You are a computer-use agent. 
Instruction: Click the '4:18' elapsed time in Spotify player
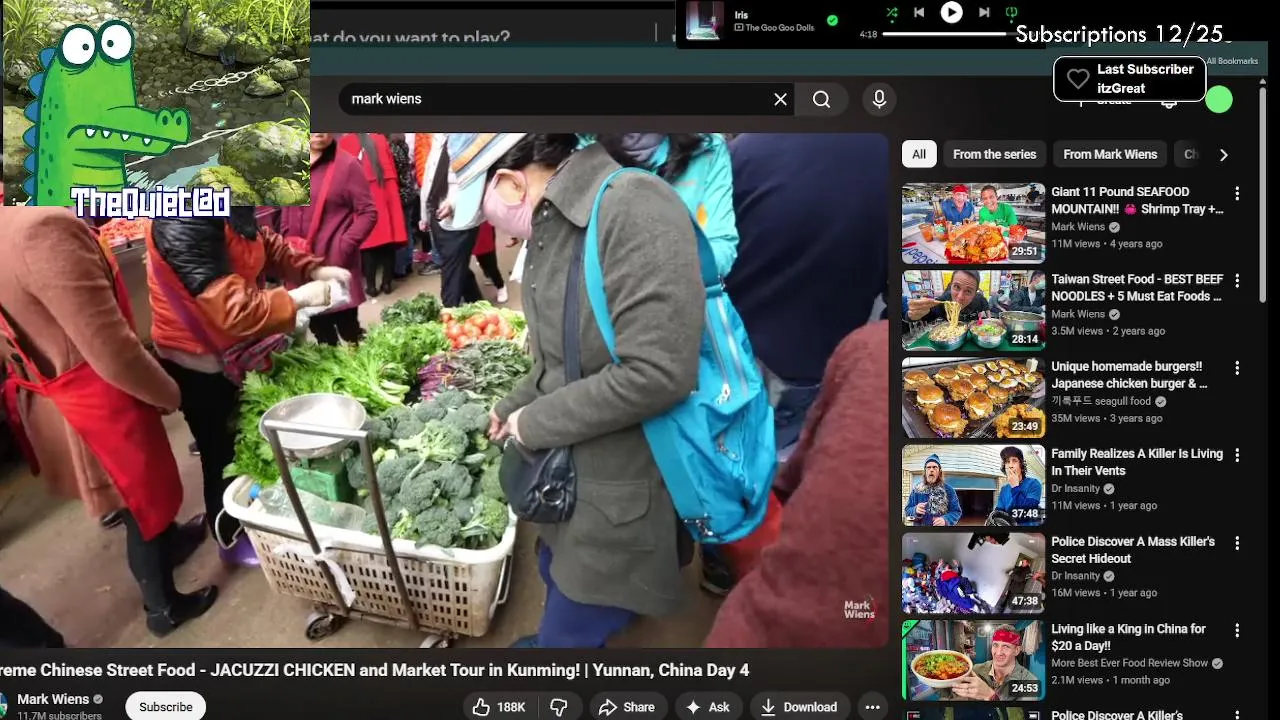coord(868,34)
